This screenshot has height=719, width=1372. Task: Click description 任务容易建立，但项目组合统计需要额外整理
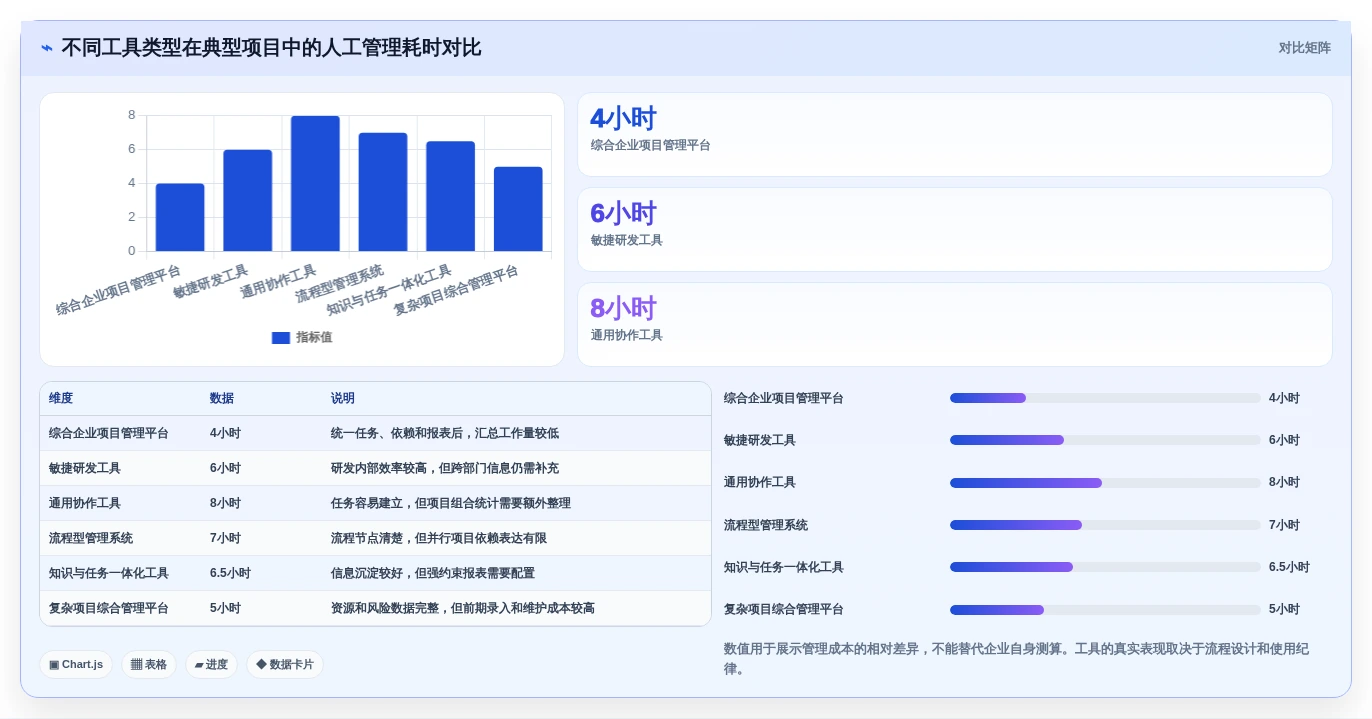pyautogui.click(x=451, y=503)
